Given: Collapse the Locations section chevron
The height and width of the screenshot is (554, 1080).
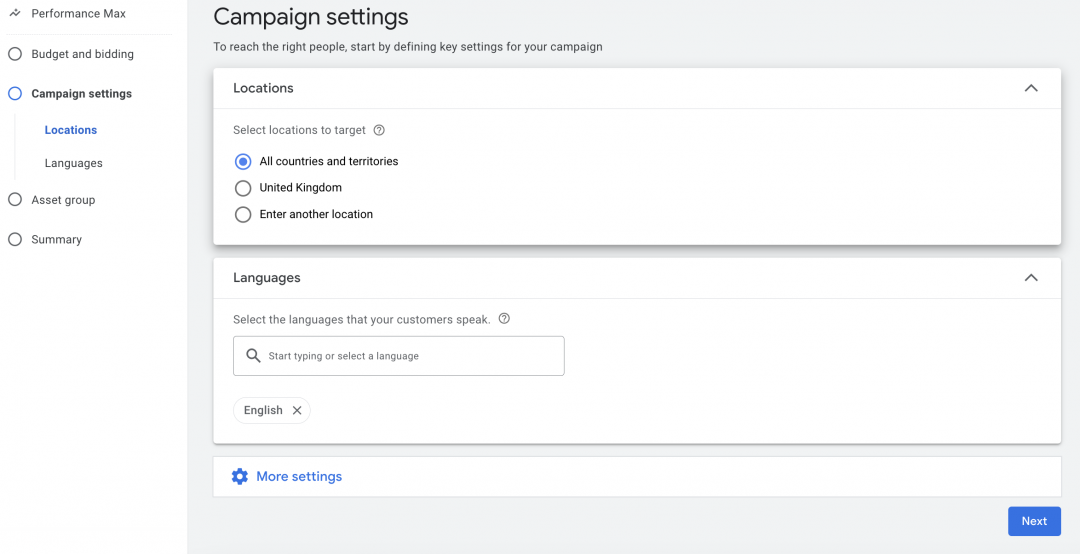Looking at the screenshot, I should tap(1031, 88).
